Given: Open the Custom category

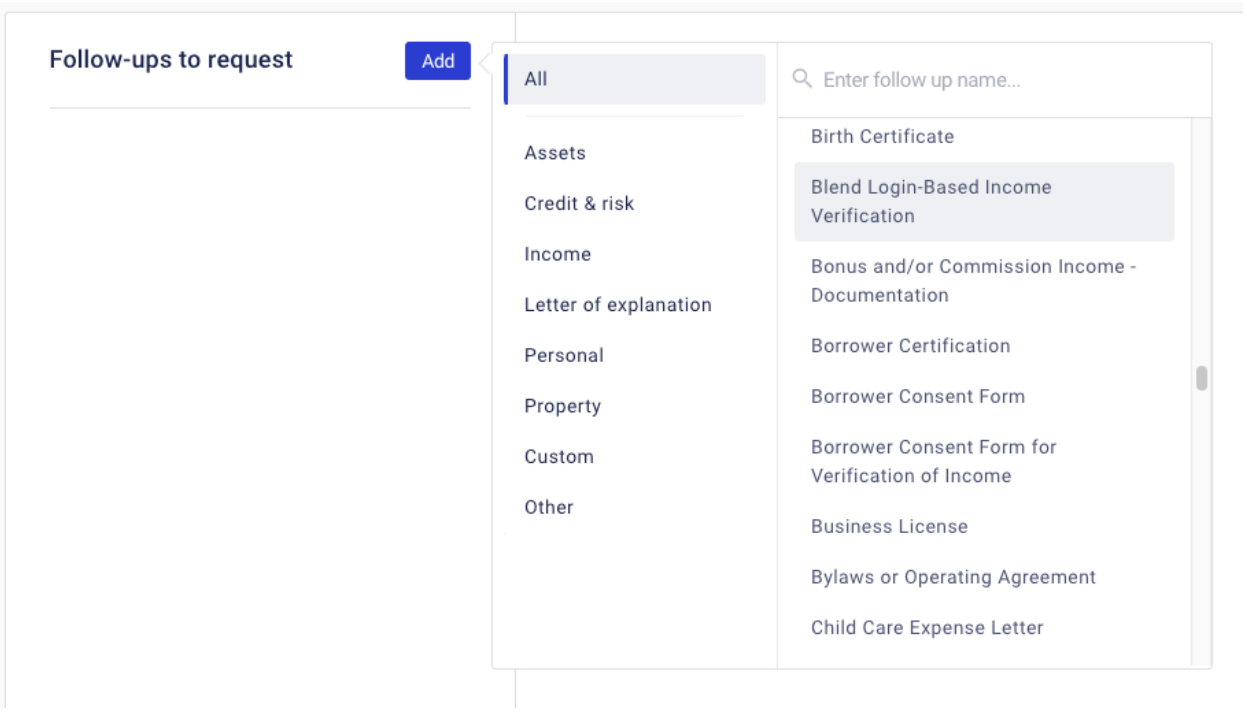Looking at the screenshot, I should click(x=559, y=457).
